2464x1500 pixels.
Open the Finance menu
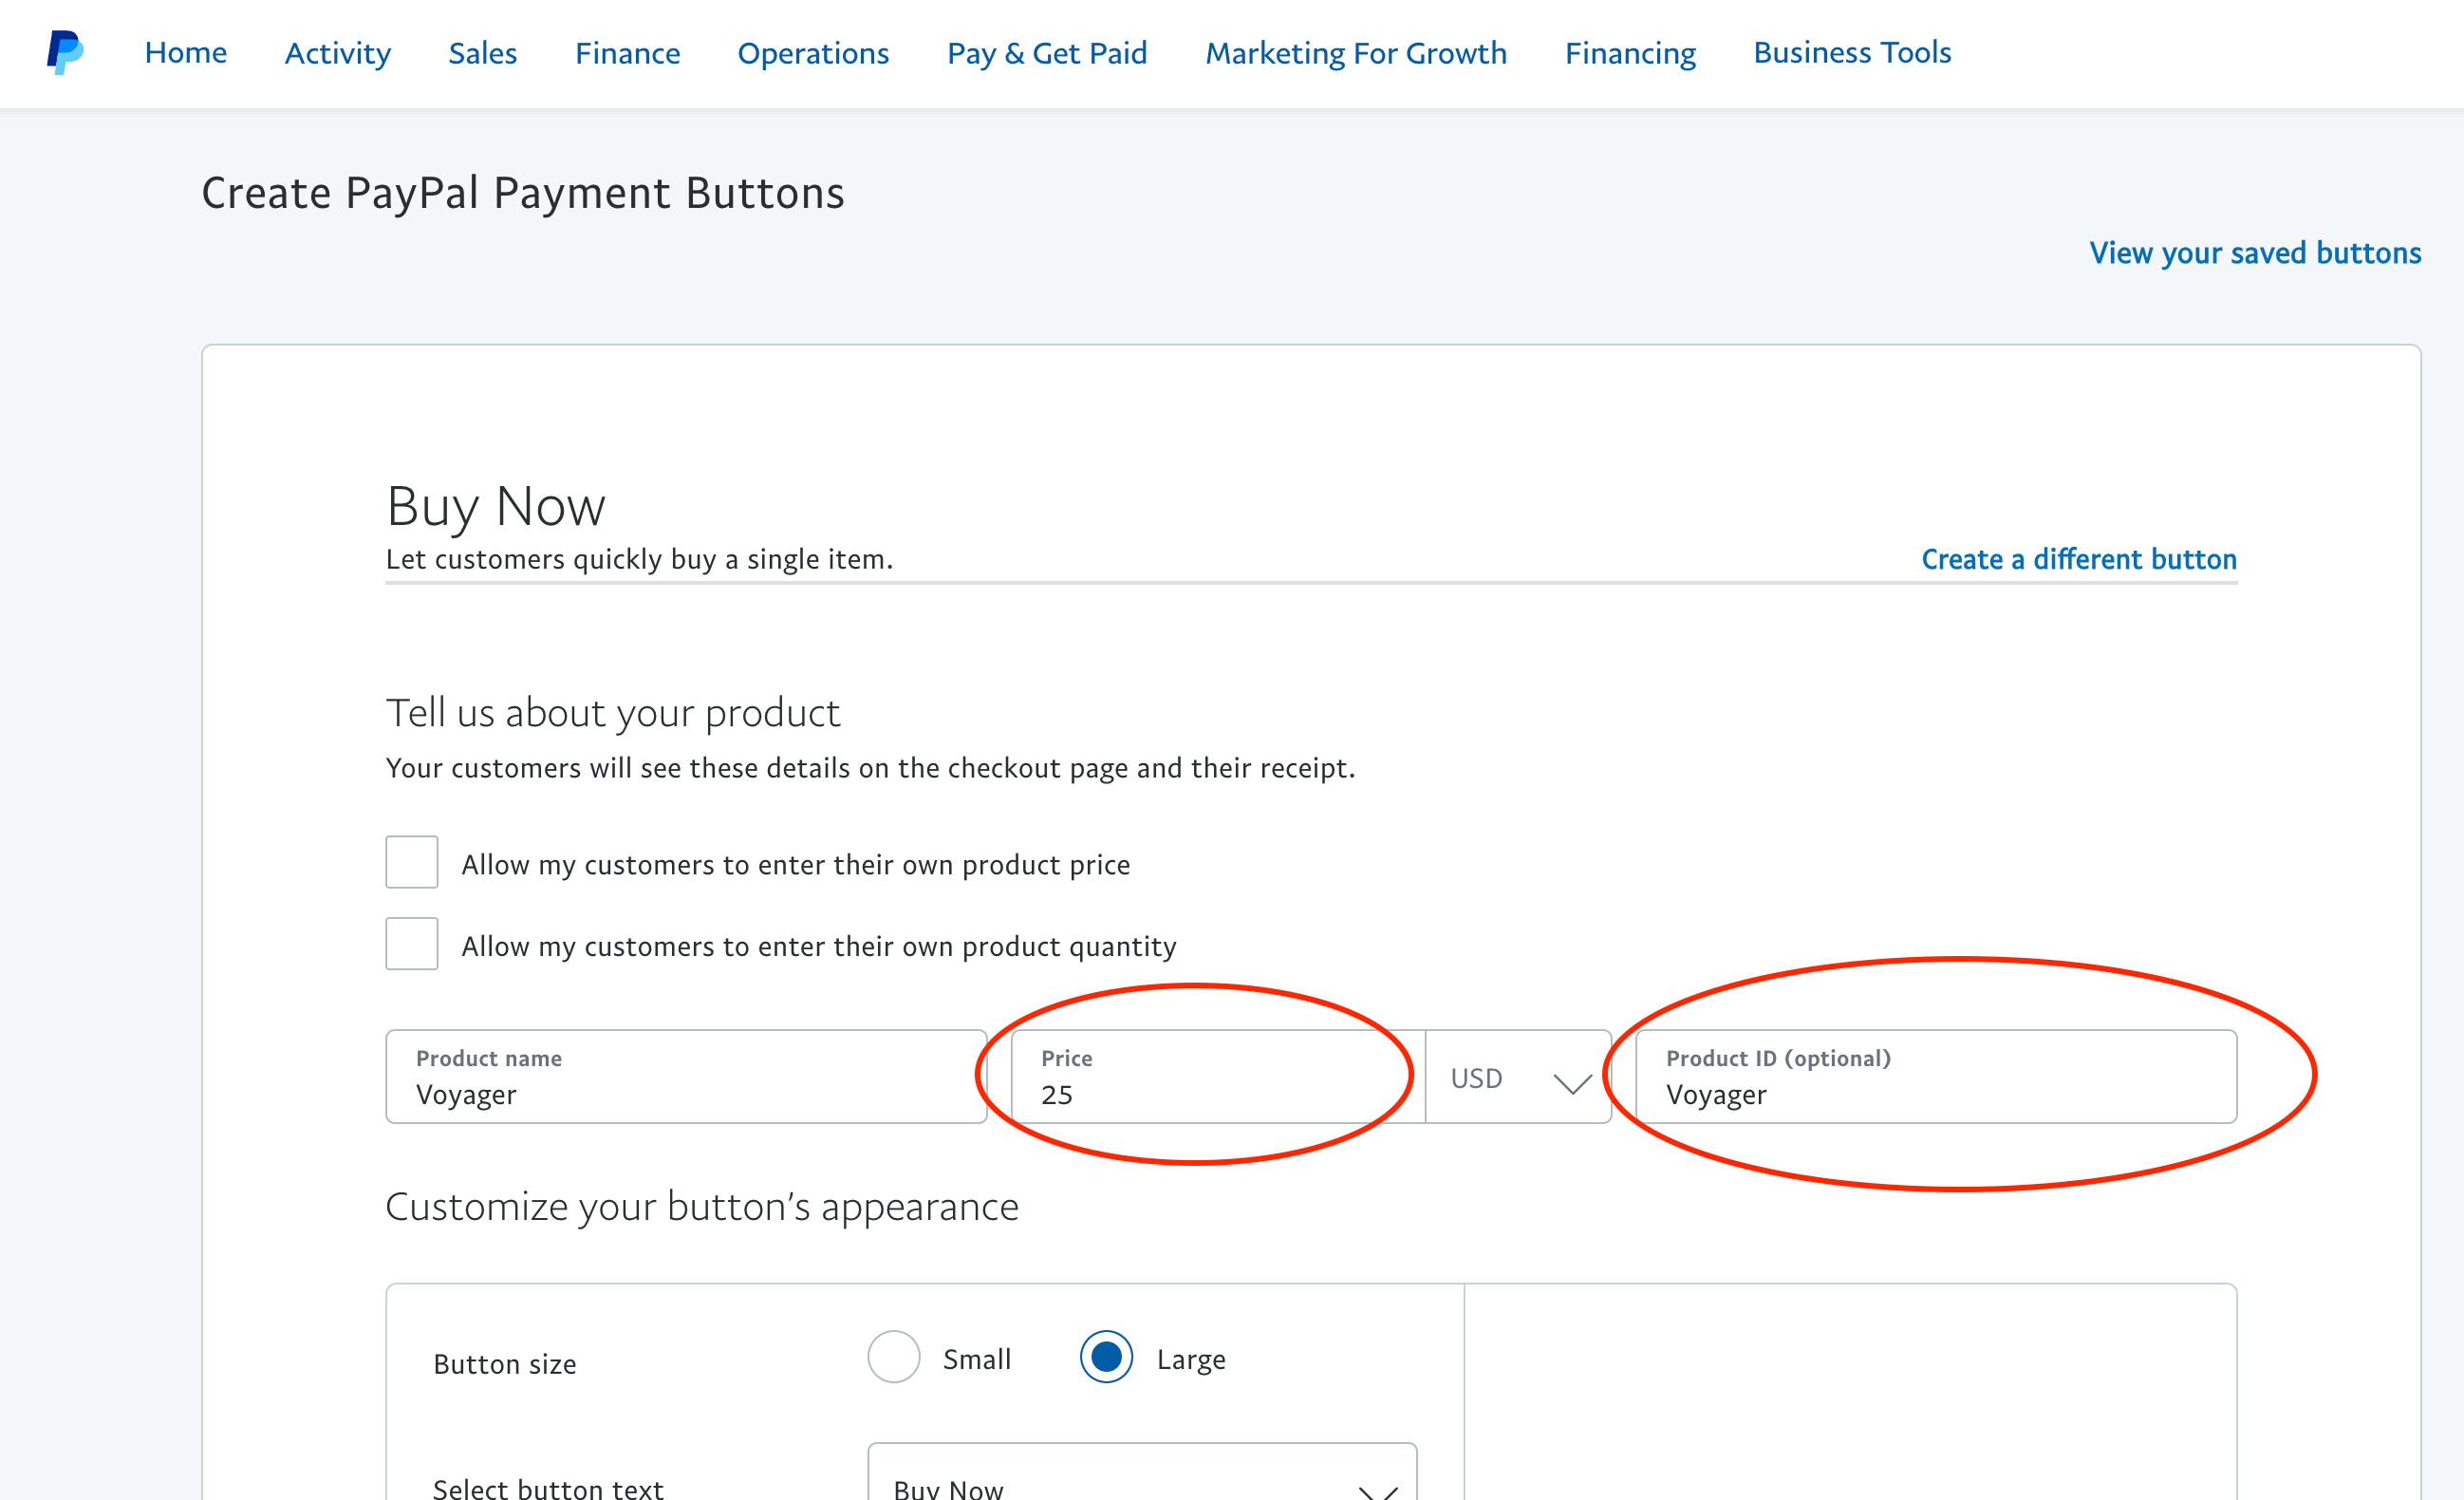coord(627,52)
